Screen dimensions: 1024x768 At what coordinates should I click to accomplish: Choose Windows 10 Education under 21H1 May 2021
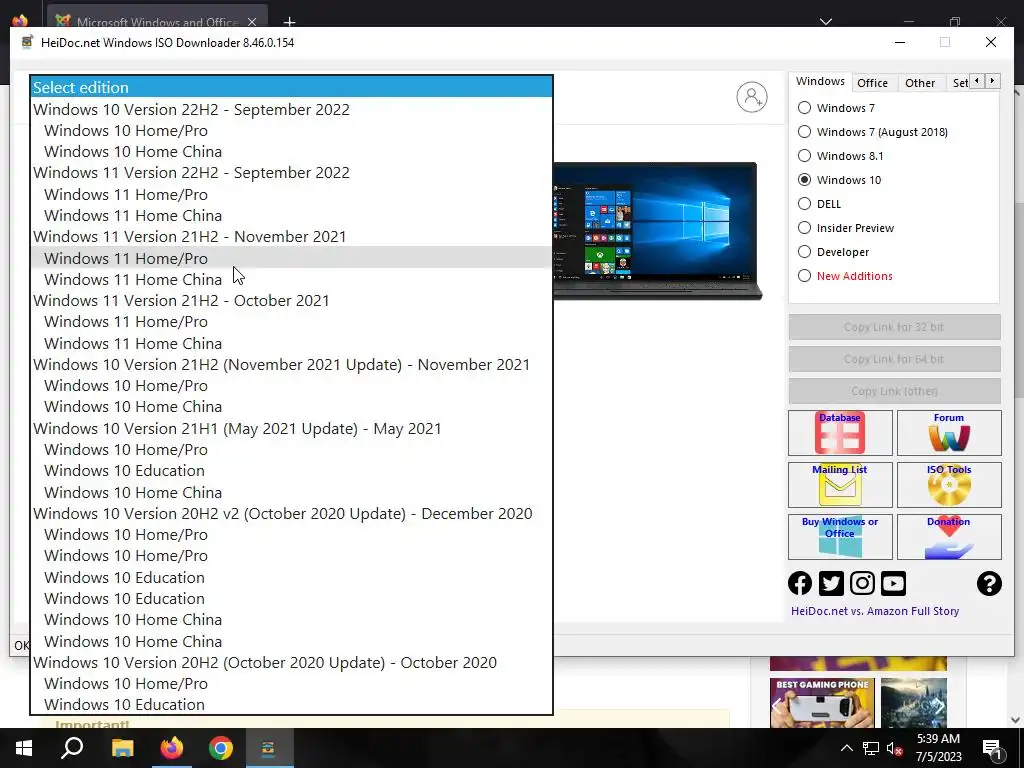coord(292,471)
